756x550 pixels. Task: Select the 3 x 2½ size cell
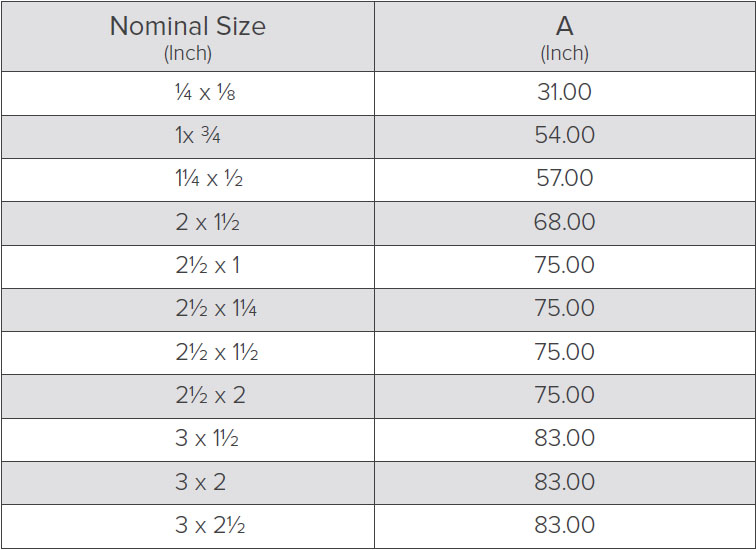coord(188,526)
